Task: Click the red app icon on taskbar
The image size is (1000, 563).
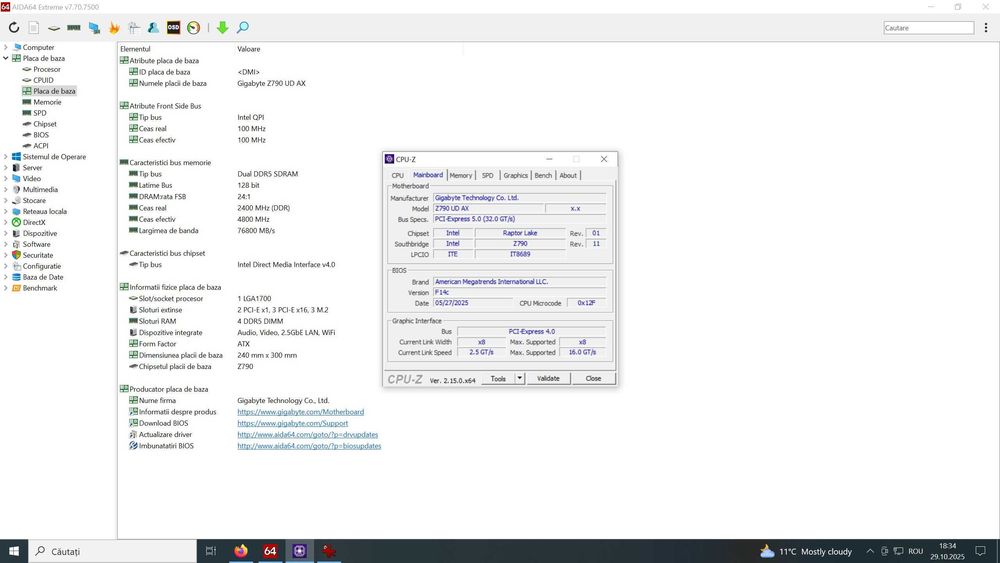Action: click(329, 551)
